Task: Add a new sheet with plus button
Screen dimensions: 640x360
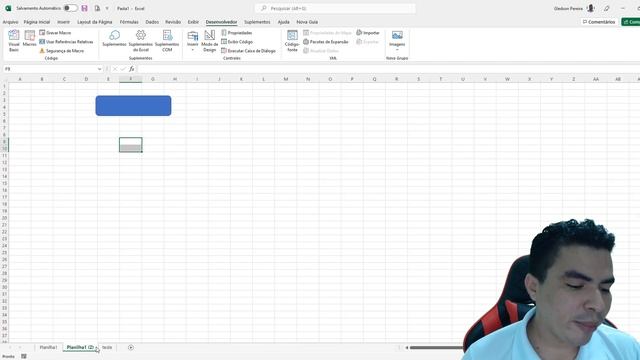Action: (x=131, y=347)
